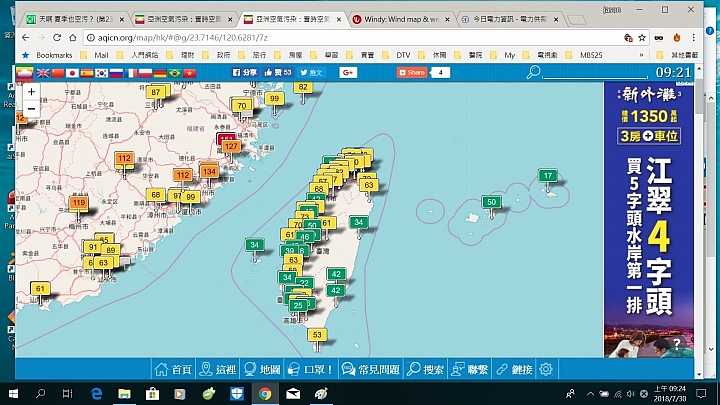This screenshot has width=720, height=405.
Task: Share page via Facebook 分享 button
Action: click(244, 73)
